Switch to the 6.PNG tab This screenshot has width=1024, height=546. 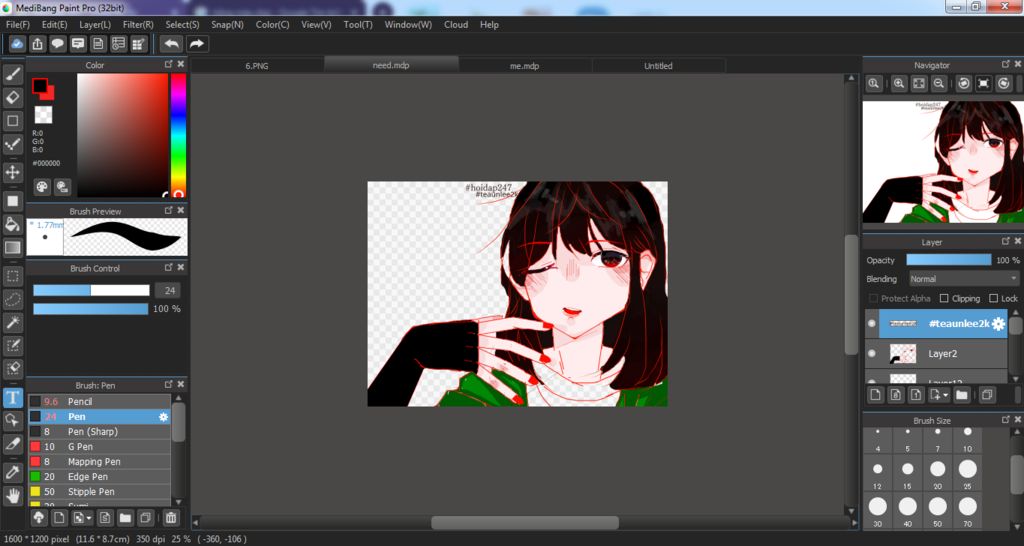point(257,65)
